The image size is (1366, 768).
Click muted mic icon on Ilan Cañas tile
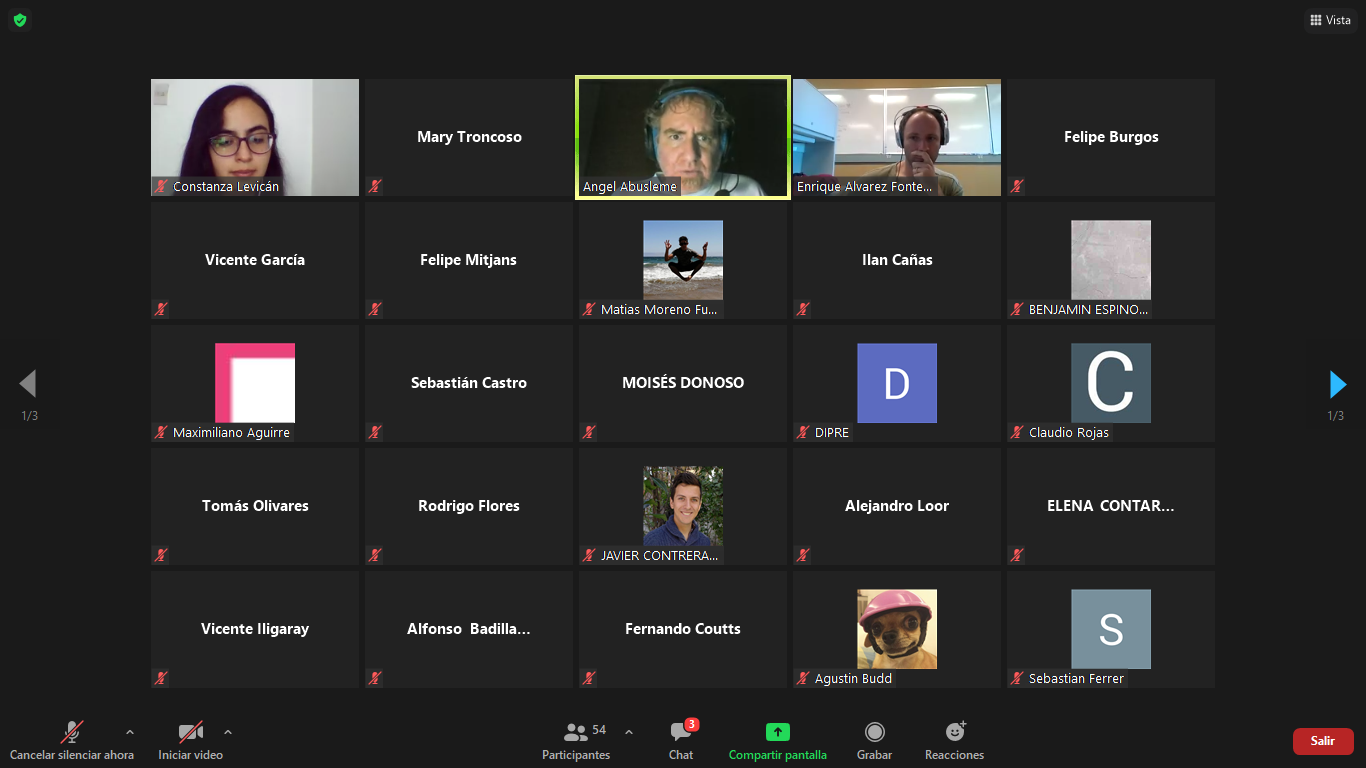click(x=803, y=309)
